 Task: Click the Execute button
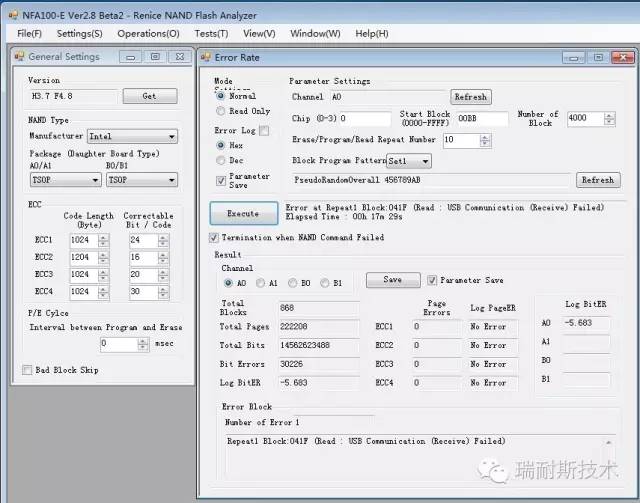point(244,213)
